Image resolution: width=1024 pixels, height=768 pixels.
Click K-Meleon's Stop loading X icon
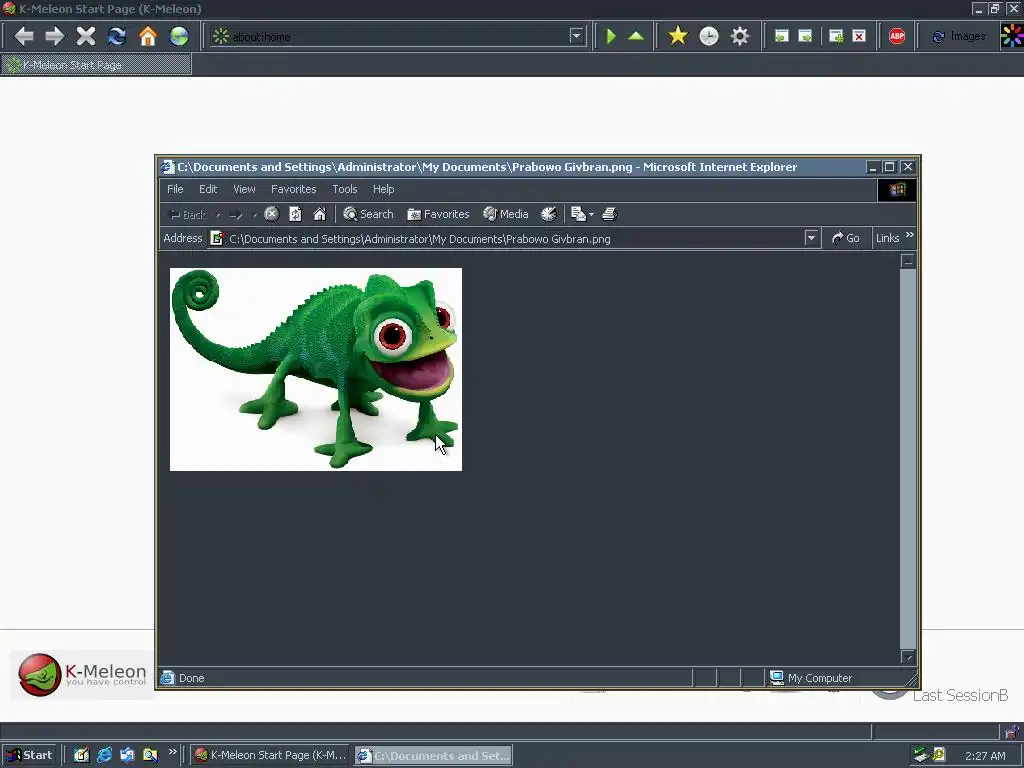tap(86, 36)
